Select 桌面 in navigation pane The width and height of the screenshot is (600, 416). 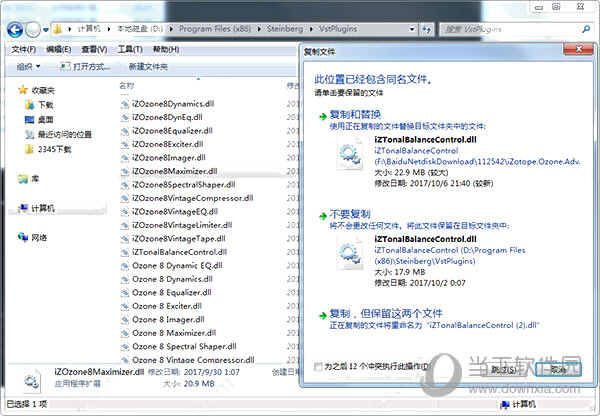(x=39, y=120)
